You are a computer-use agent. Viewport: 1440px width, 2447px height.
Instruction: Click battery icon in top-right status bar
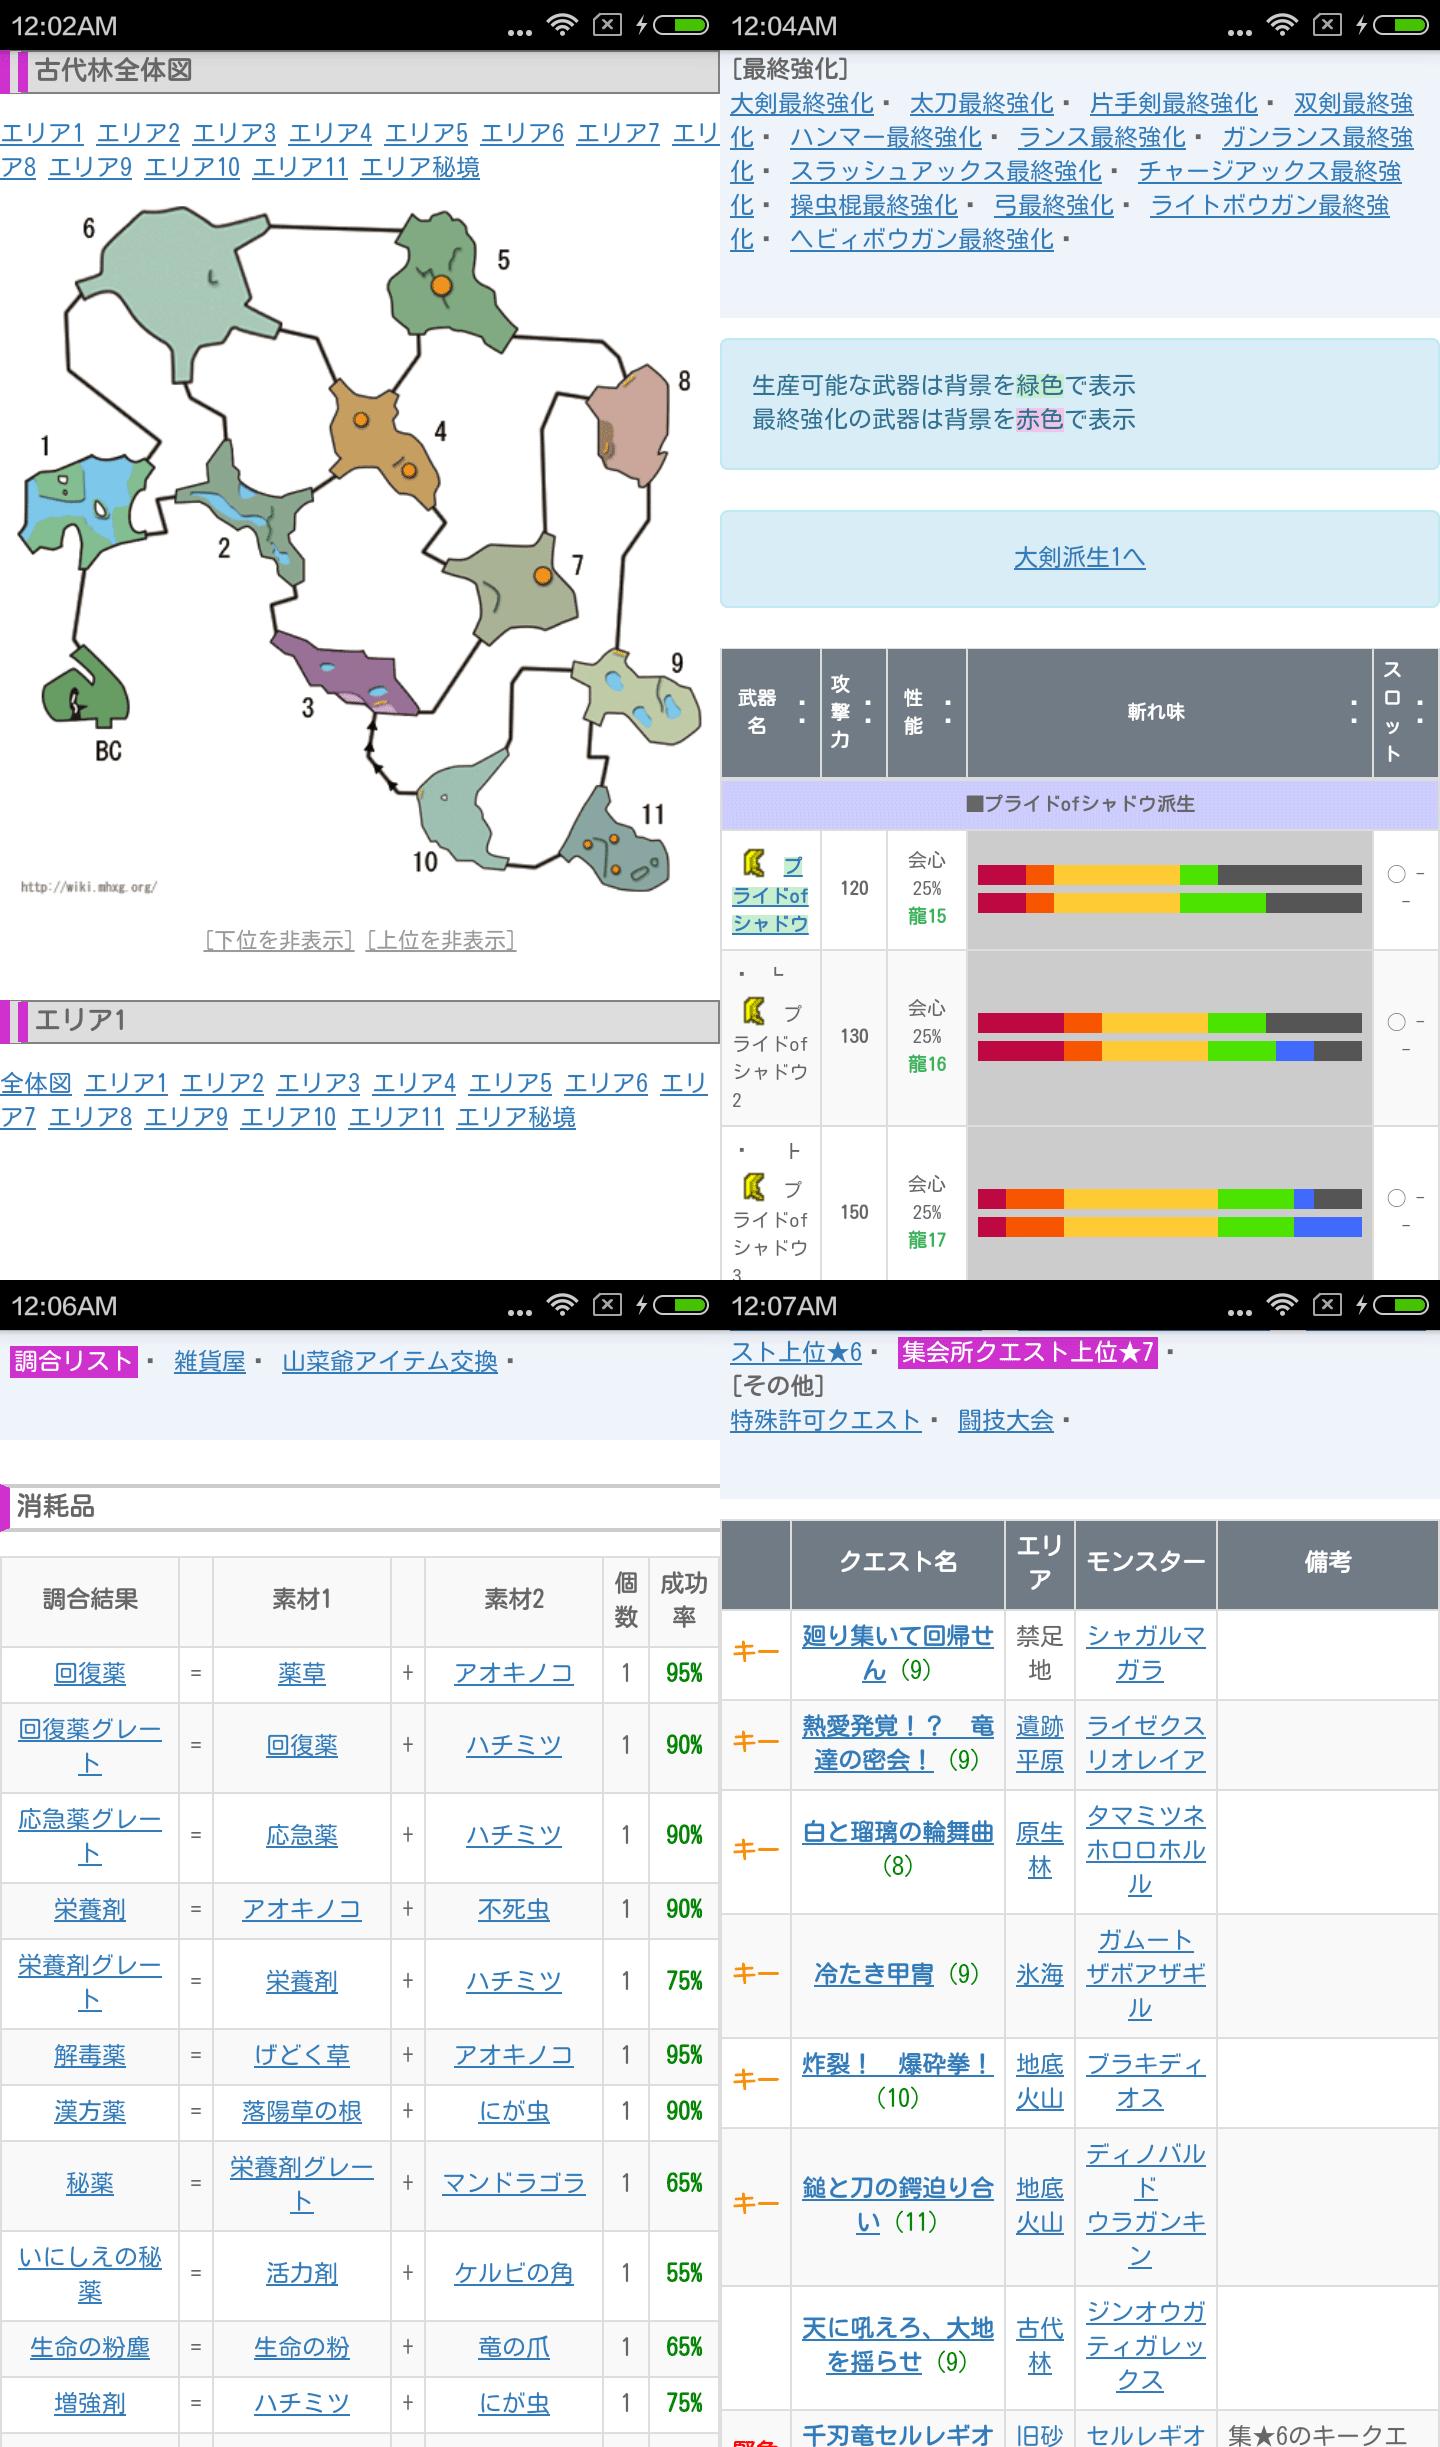coord(1401,25)
